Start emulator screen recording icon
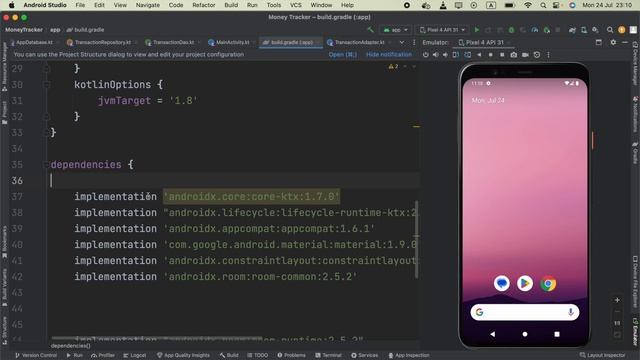This screenshot has height=360, width=640. click(525, 55)
